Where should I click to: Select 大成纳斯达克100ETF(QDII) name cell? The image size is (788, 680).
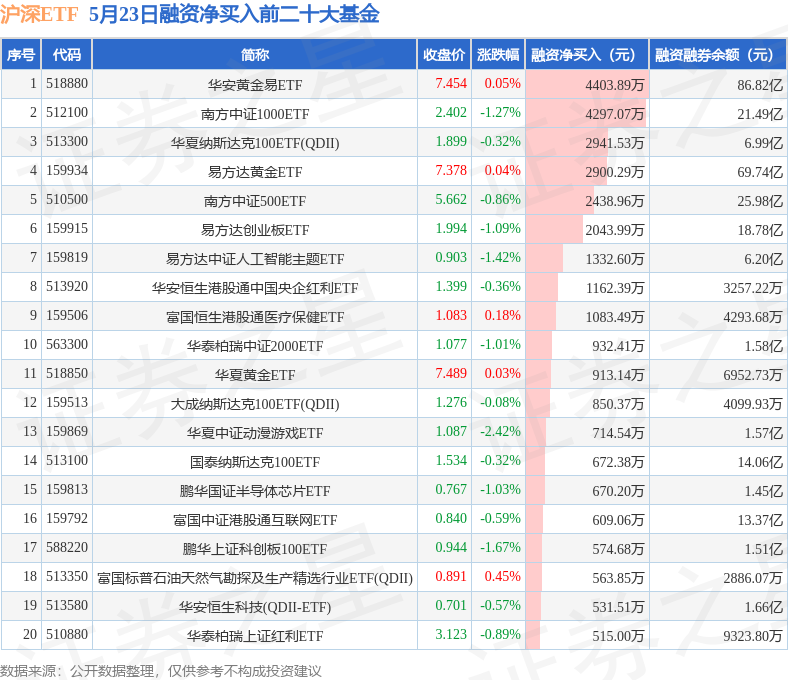click(255, 404)
